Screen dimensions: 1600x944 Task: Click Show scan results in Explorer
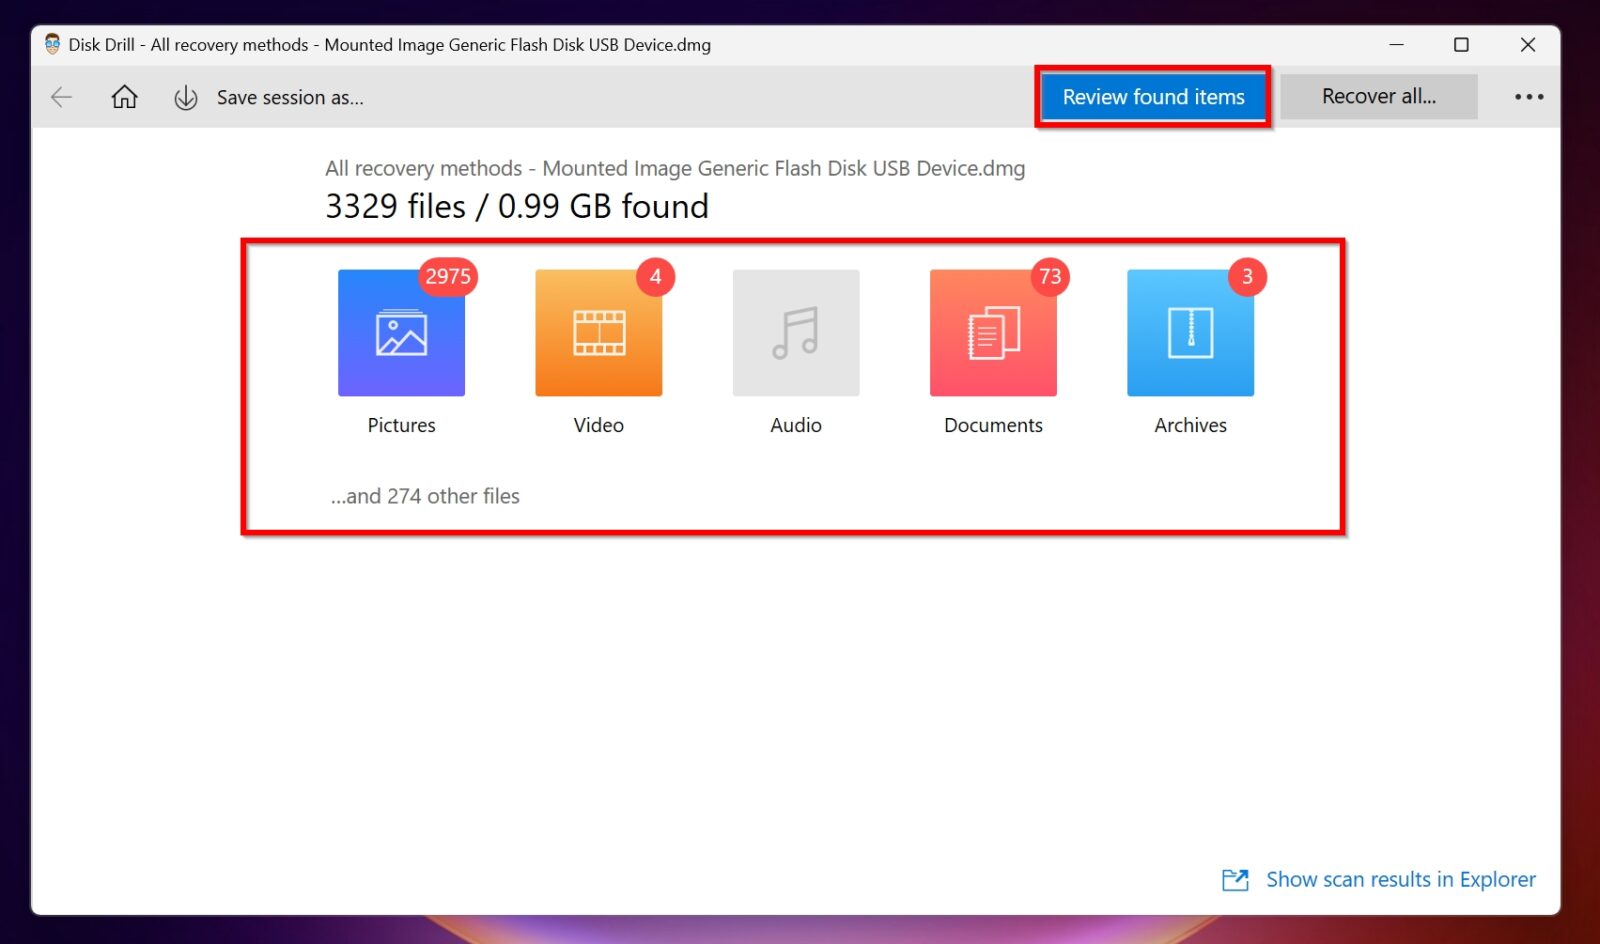coord(1400,880)
